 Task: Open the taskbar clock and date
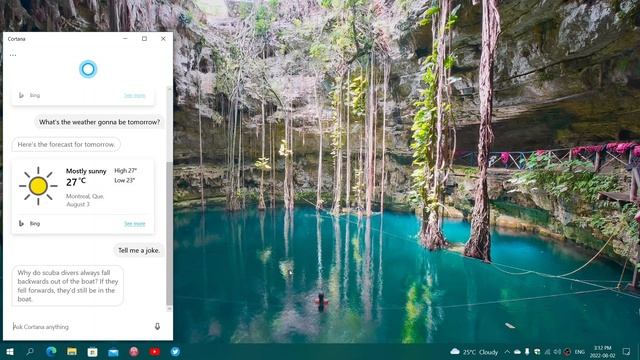point(602,352)
